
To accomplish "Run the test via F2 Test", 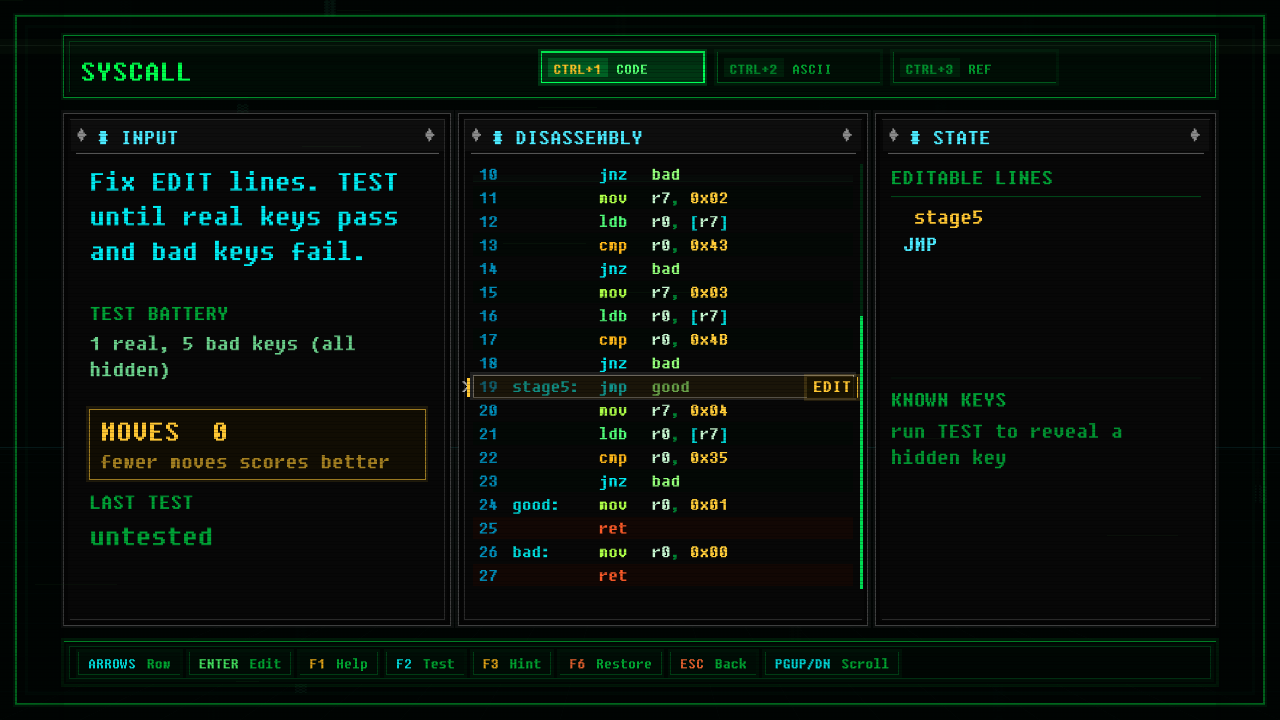I will tap(425, 664).
